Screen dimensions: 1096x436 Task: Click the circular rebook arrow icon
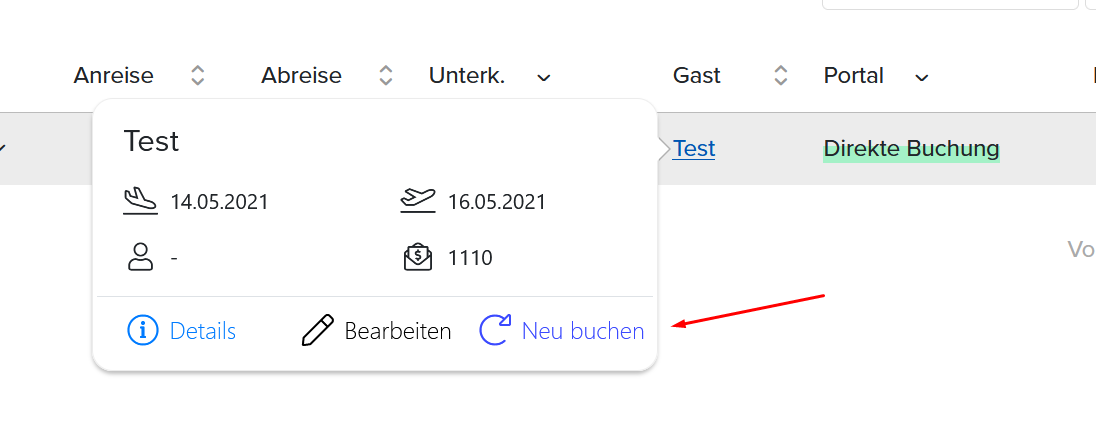coord(495,330)
